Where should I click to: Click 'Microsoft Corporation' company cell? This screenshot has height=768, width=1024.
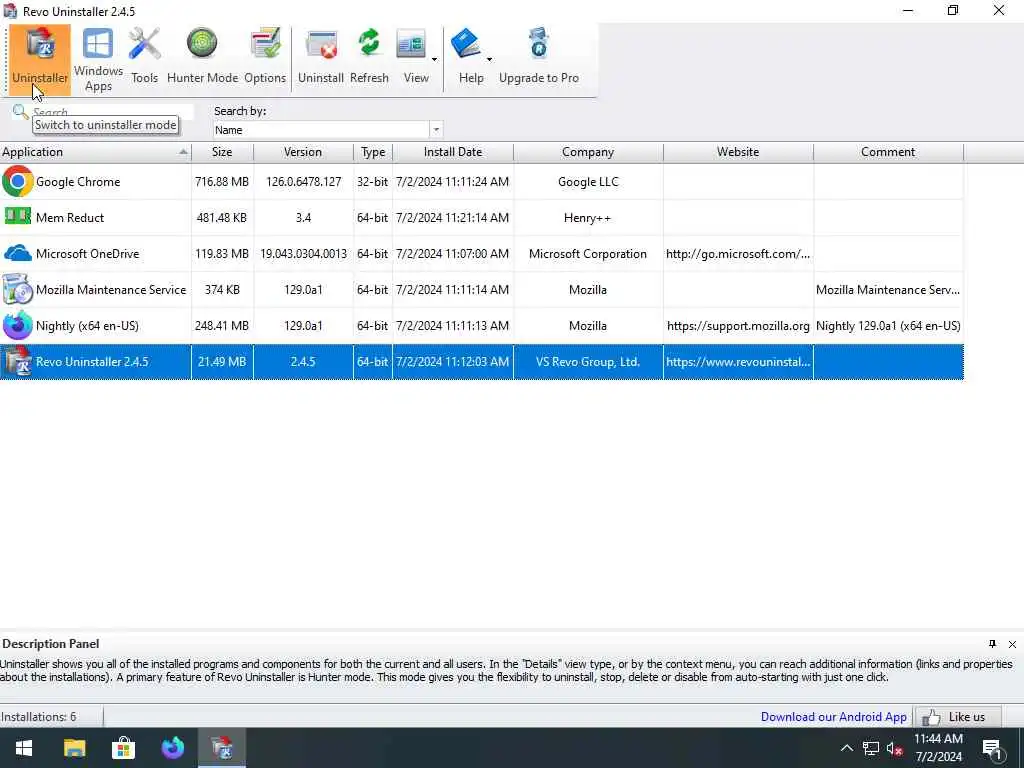click(x=588, y=253)
